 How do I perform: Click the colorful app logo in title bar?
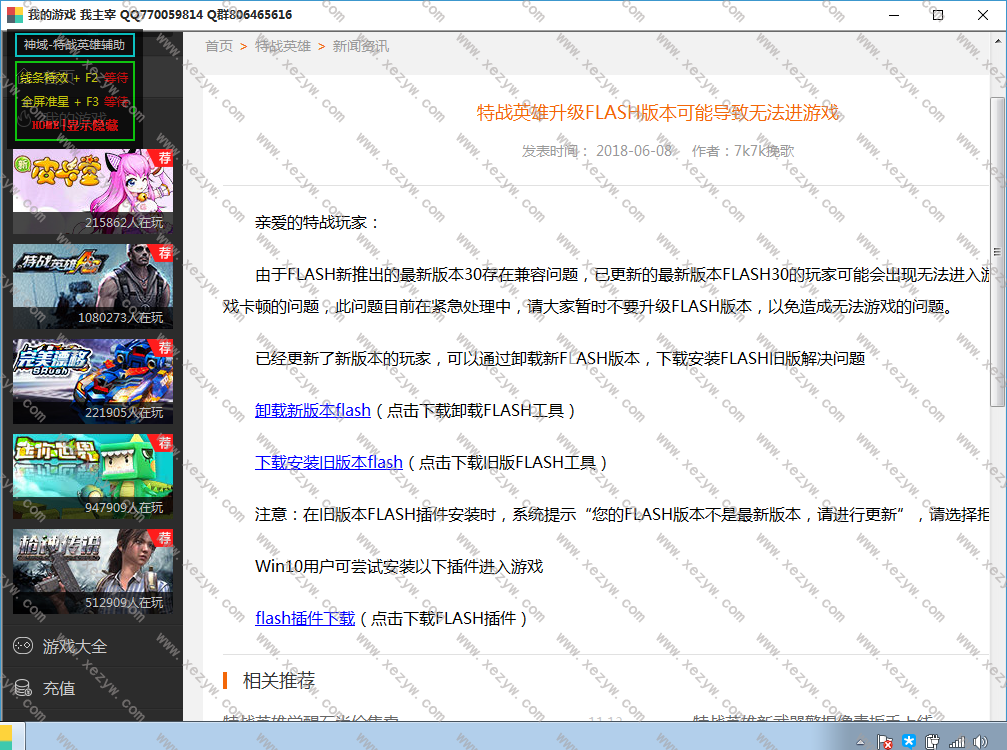pos(12,15)
